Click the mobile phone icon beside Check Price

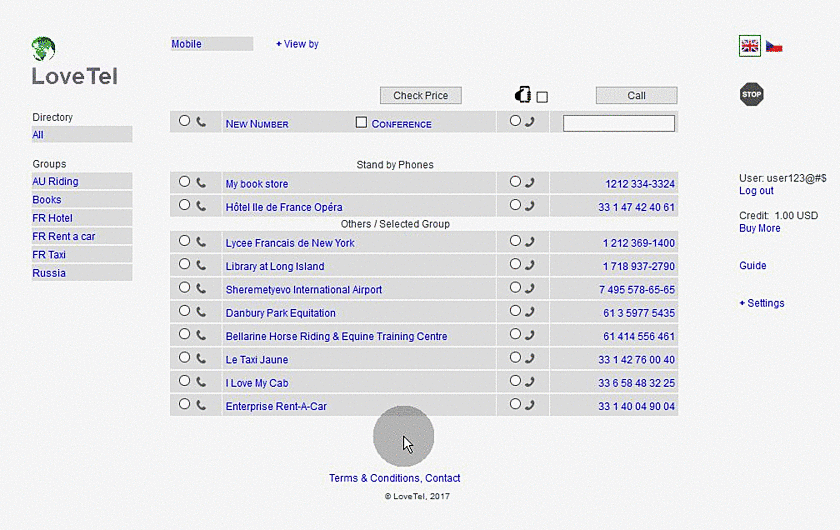point(521,96)
